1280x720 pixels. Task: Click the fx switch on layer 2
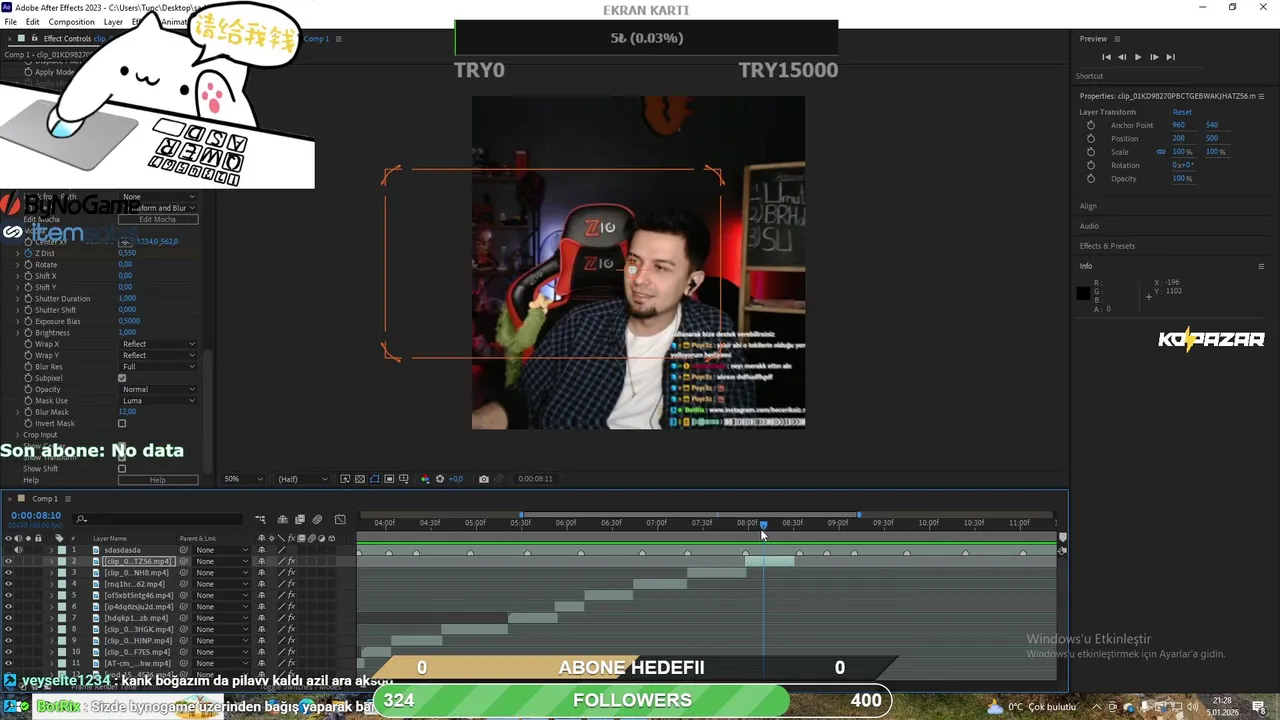coord(291,561)
